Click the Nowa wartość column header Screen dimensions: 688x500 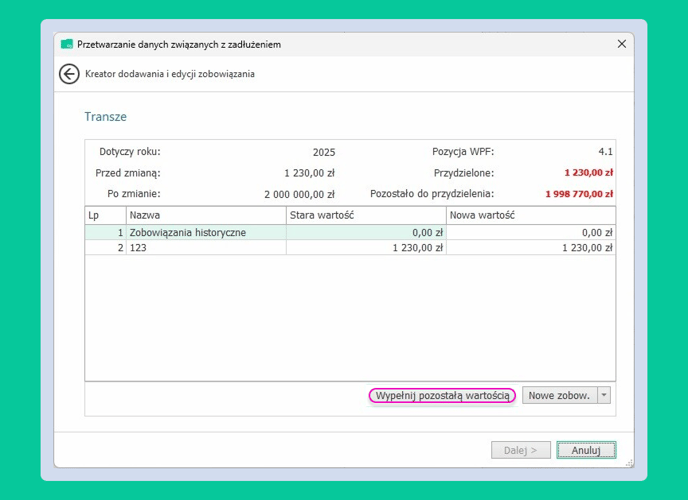(x=531, y=215)
